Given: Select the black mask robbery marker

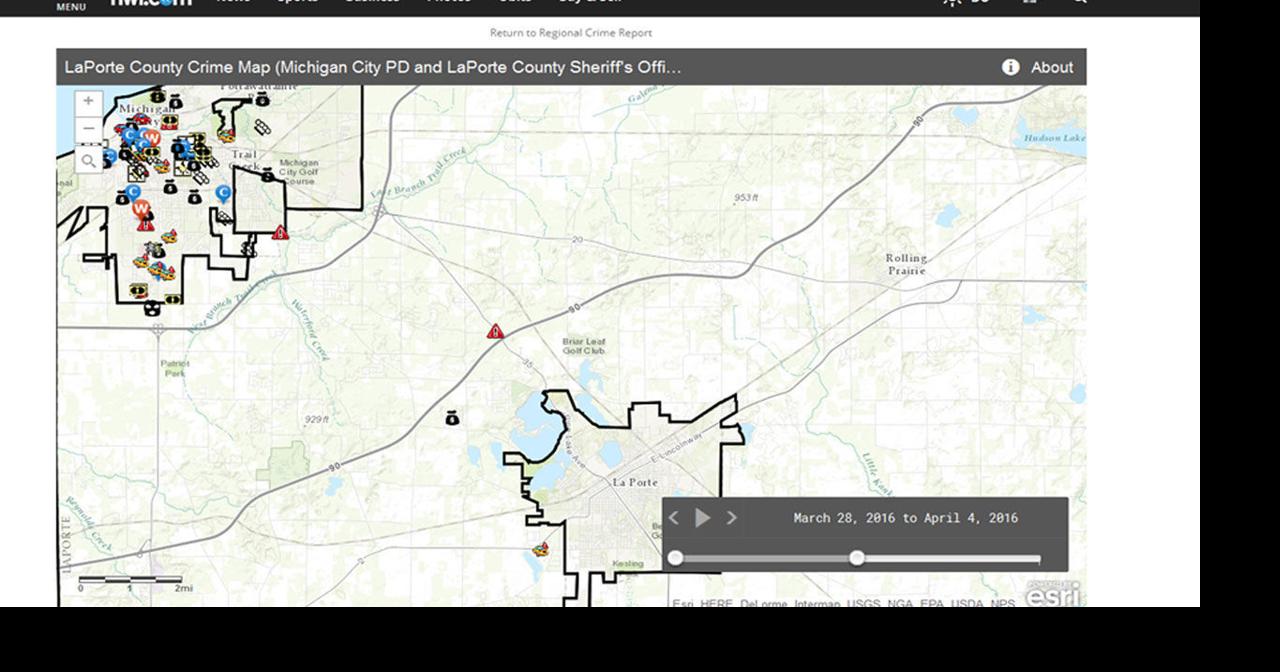Looking at the screenshot, I should (x=152, y=308).
